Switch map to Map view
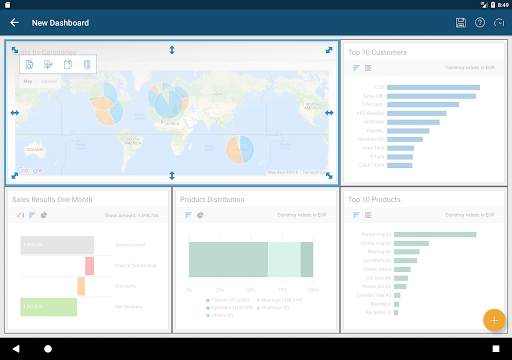Image resolution: width=512 pixels, height=360 pixels. tap(28, 81)
